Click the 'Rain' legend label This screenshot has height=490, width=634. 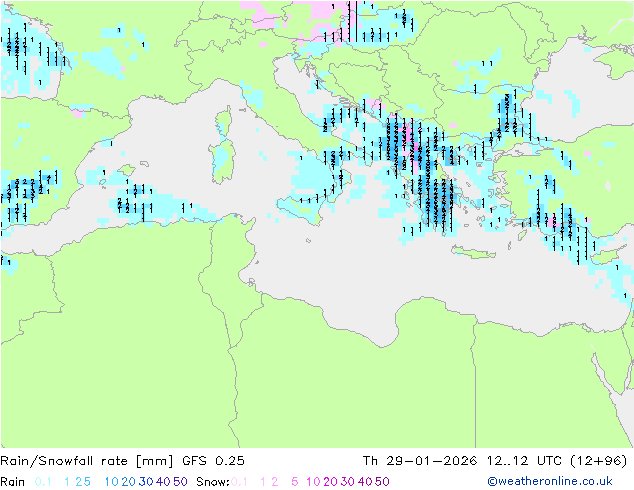coord(13,482)
